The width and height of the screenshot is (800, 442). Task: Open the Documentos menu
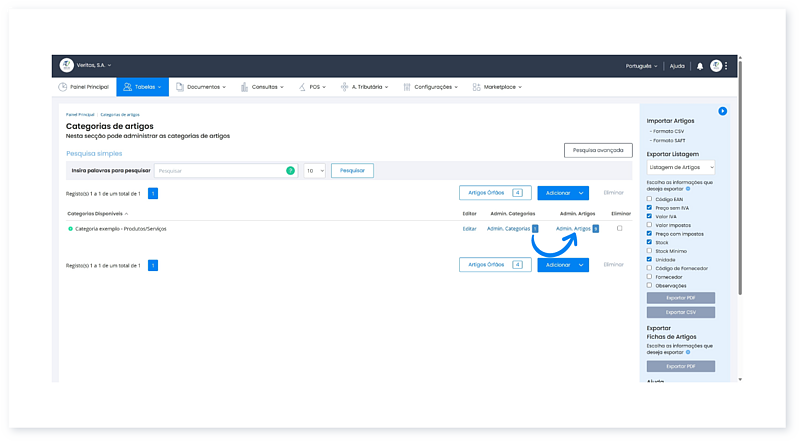pos(201,87)
